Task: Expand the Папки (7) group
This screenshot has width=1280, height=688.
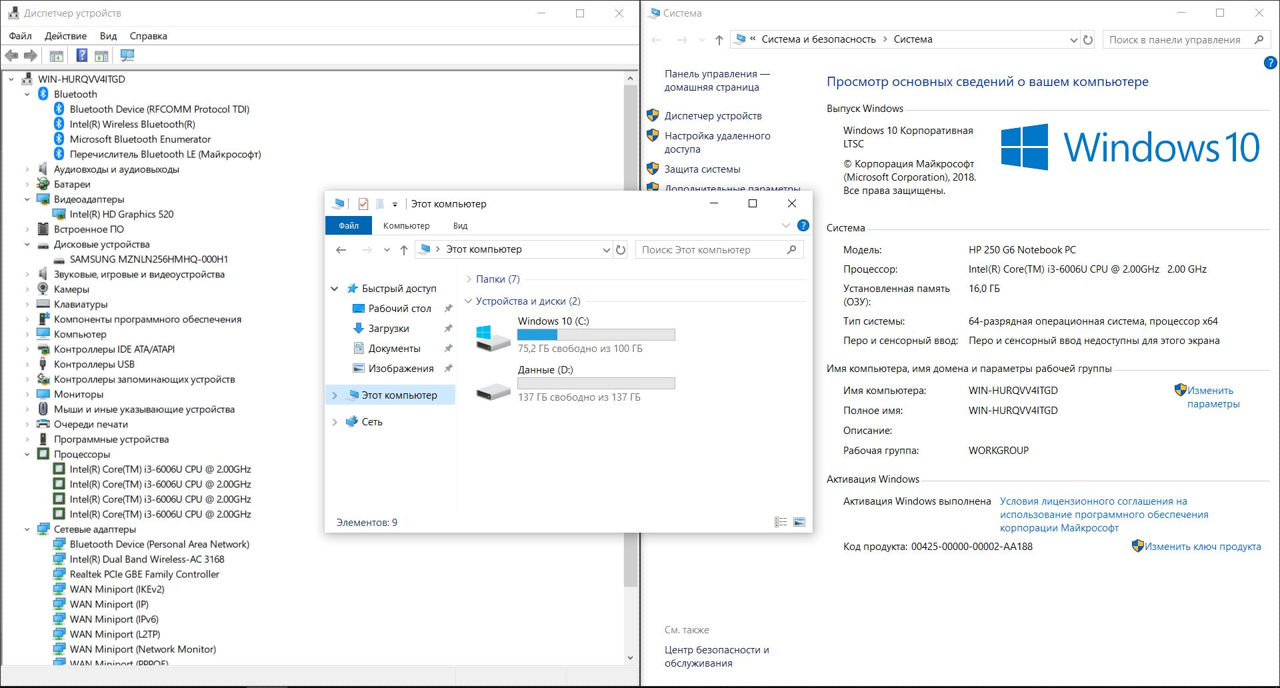Action: point(468,280)
